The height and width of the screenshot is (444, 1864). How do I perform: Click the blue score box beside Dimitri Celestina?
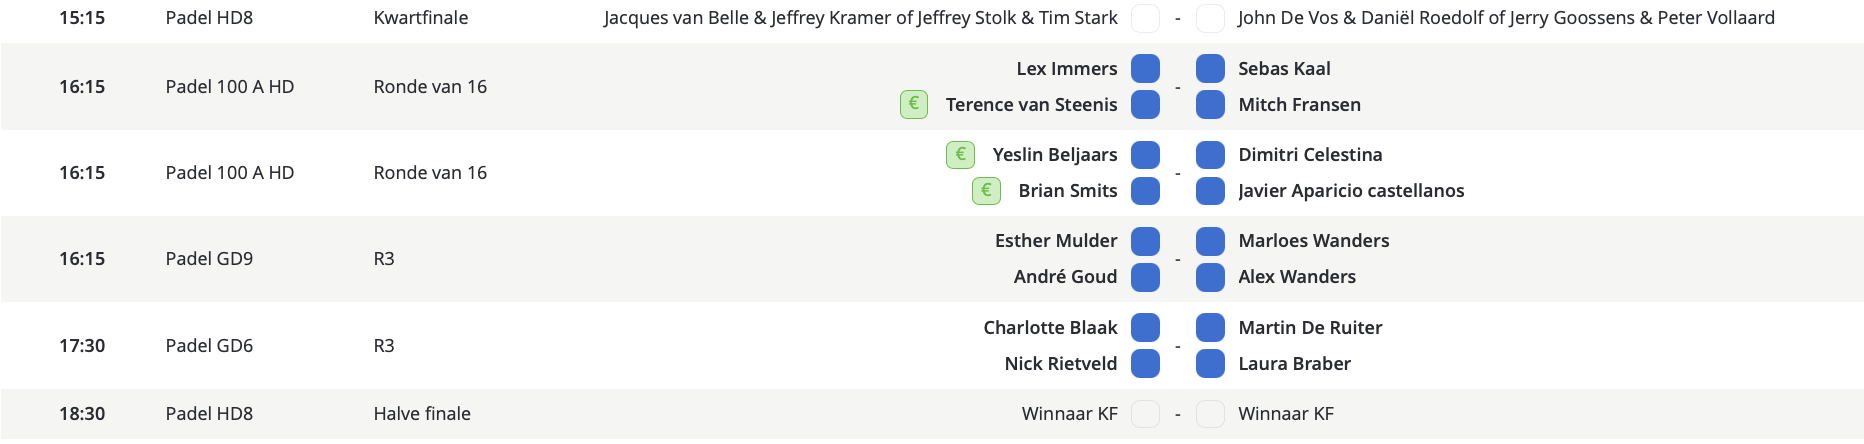pyautogui.click(x=1210, y=155)
